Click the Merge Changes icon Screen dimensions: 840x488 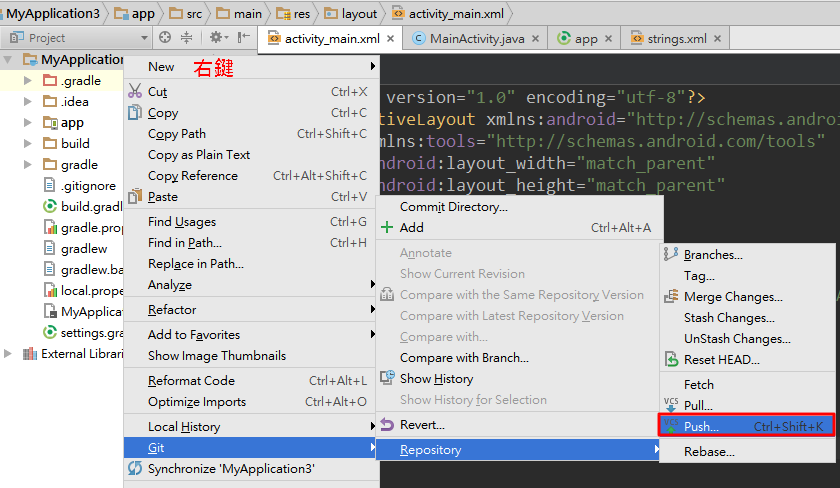[671, 296]
